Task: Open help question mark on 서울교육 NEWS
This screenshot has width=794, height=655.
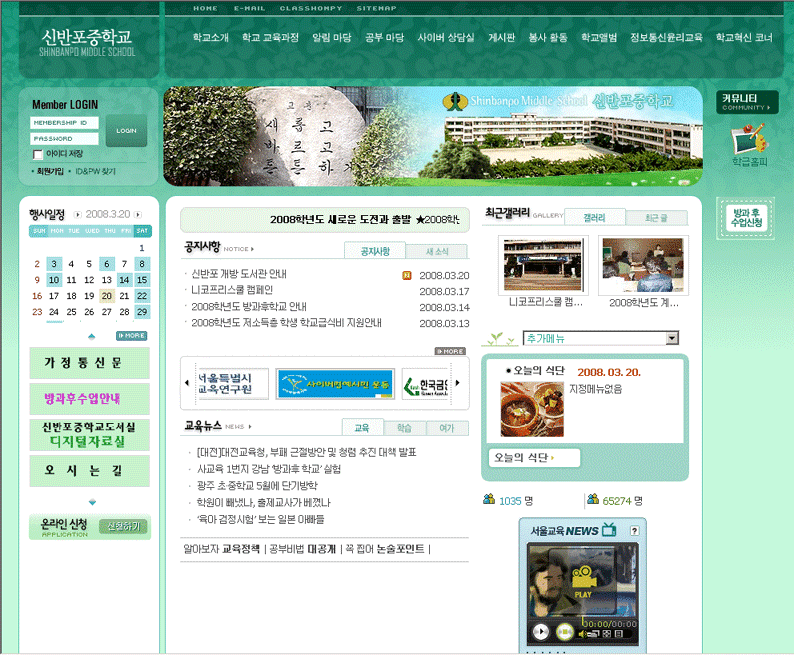Action: click(634, 530)
